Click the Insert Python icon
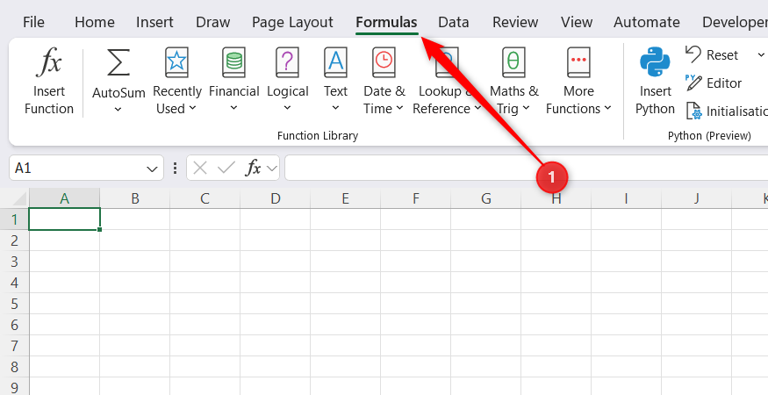Viewport: 768px width, 395px height. click(x=655, y=62)
